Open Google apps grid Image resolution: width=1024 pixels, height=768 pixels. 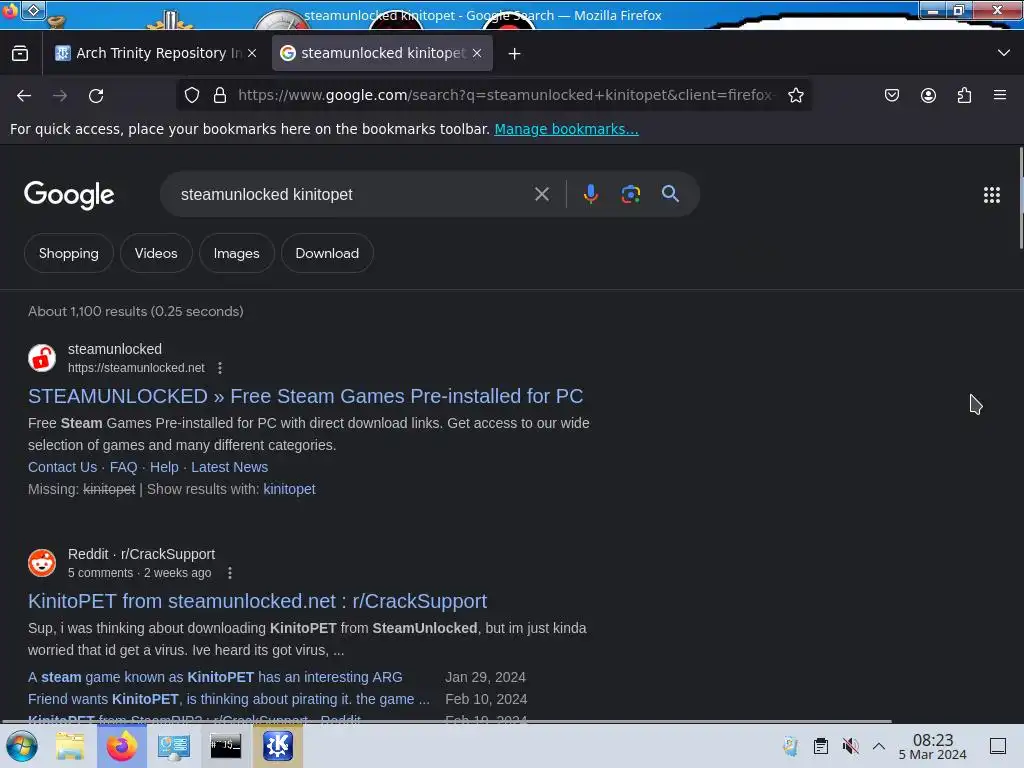pyautogui.click(x=991, y=195)
